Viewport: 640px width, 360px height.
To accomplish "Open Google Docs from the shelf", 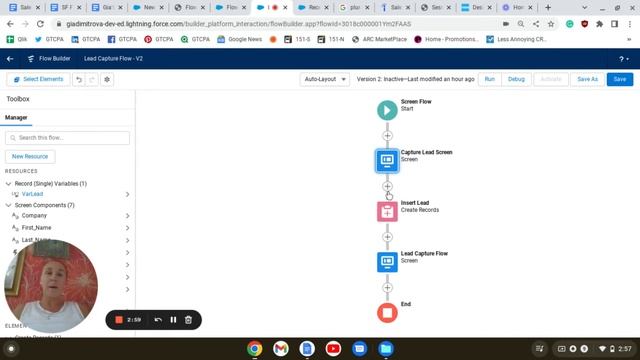I will pos(307,349).
